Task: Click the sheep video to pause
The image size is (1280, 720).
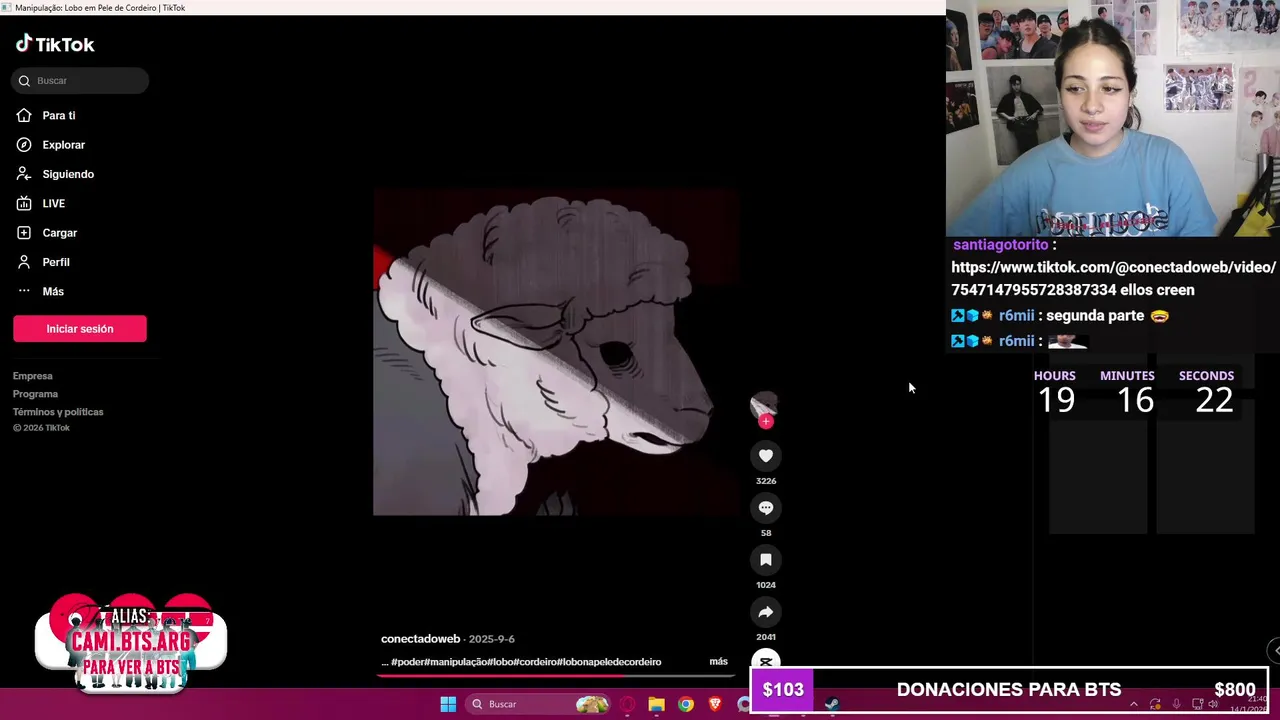Action: (x=556, y=352)
